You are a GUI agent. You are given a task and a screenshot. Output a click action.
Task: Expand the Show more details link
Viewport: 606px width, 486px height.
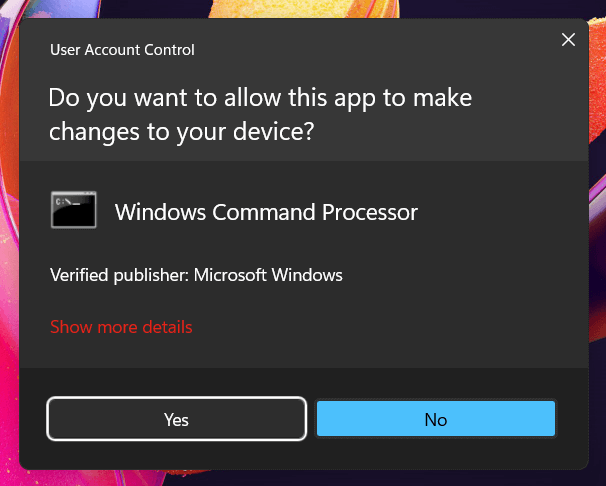point(121,327)
